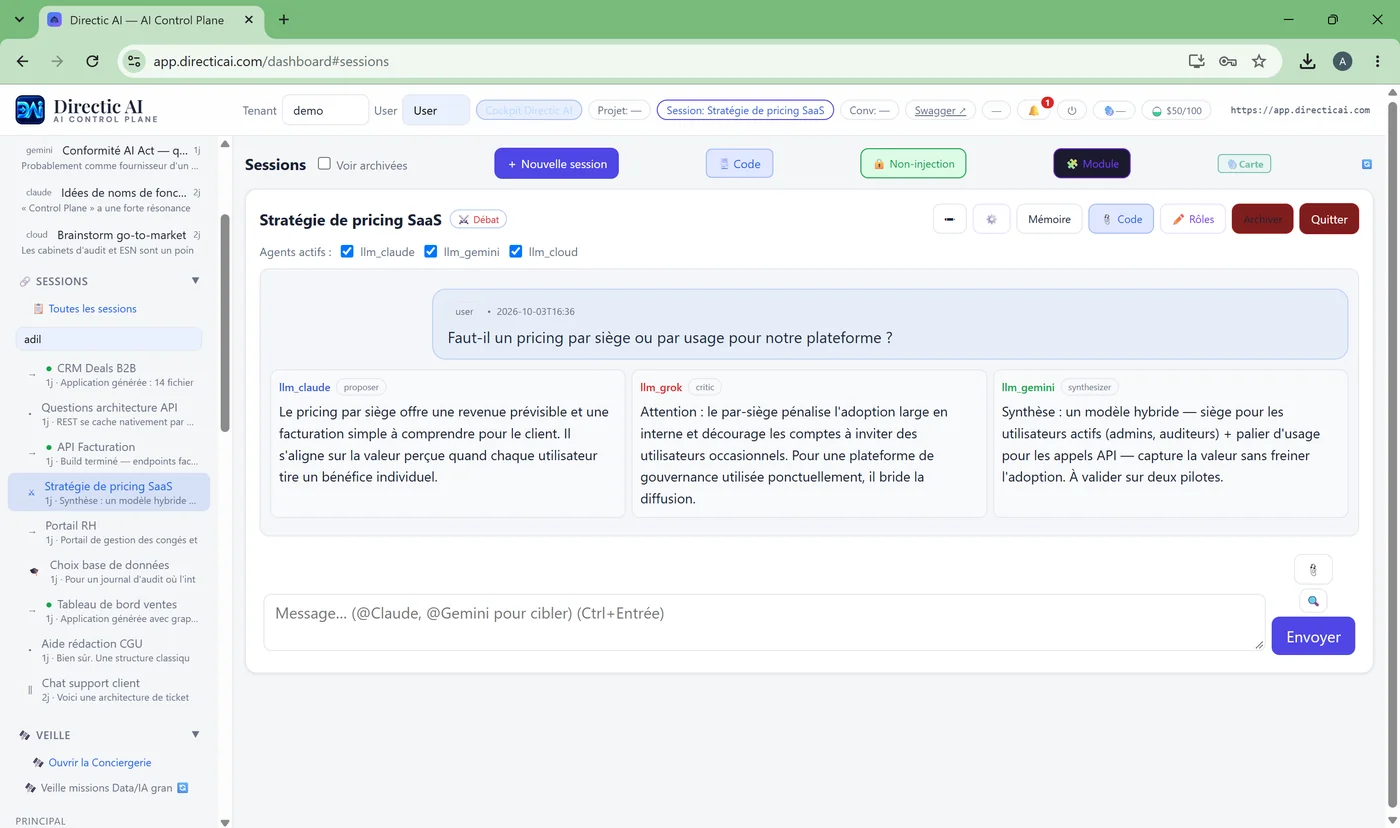1400x828 pixels.
Task: Select the Portail RH session
Action: [109, 532]
